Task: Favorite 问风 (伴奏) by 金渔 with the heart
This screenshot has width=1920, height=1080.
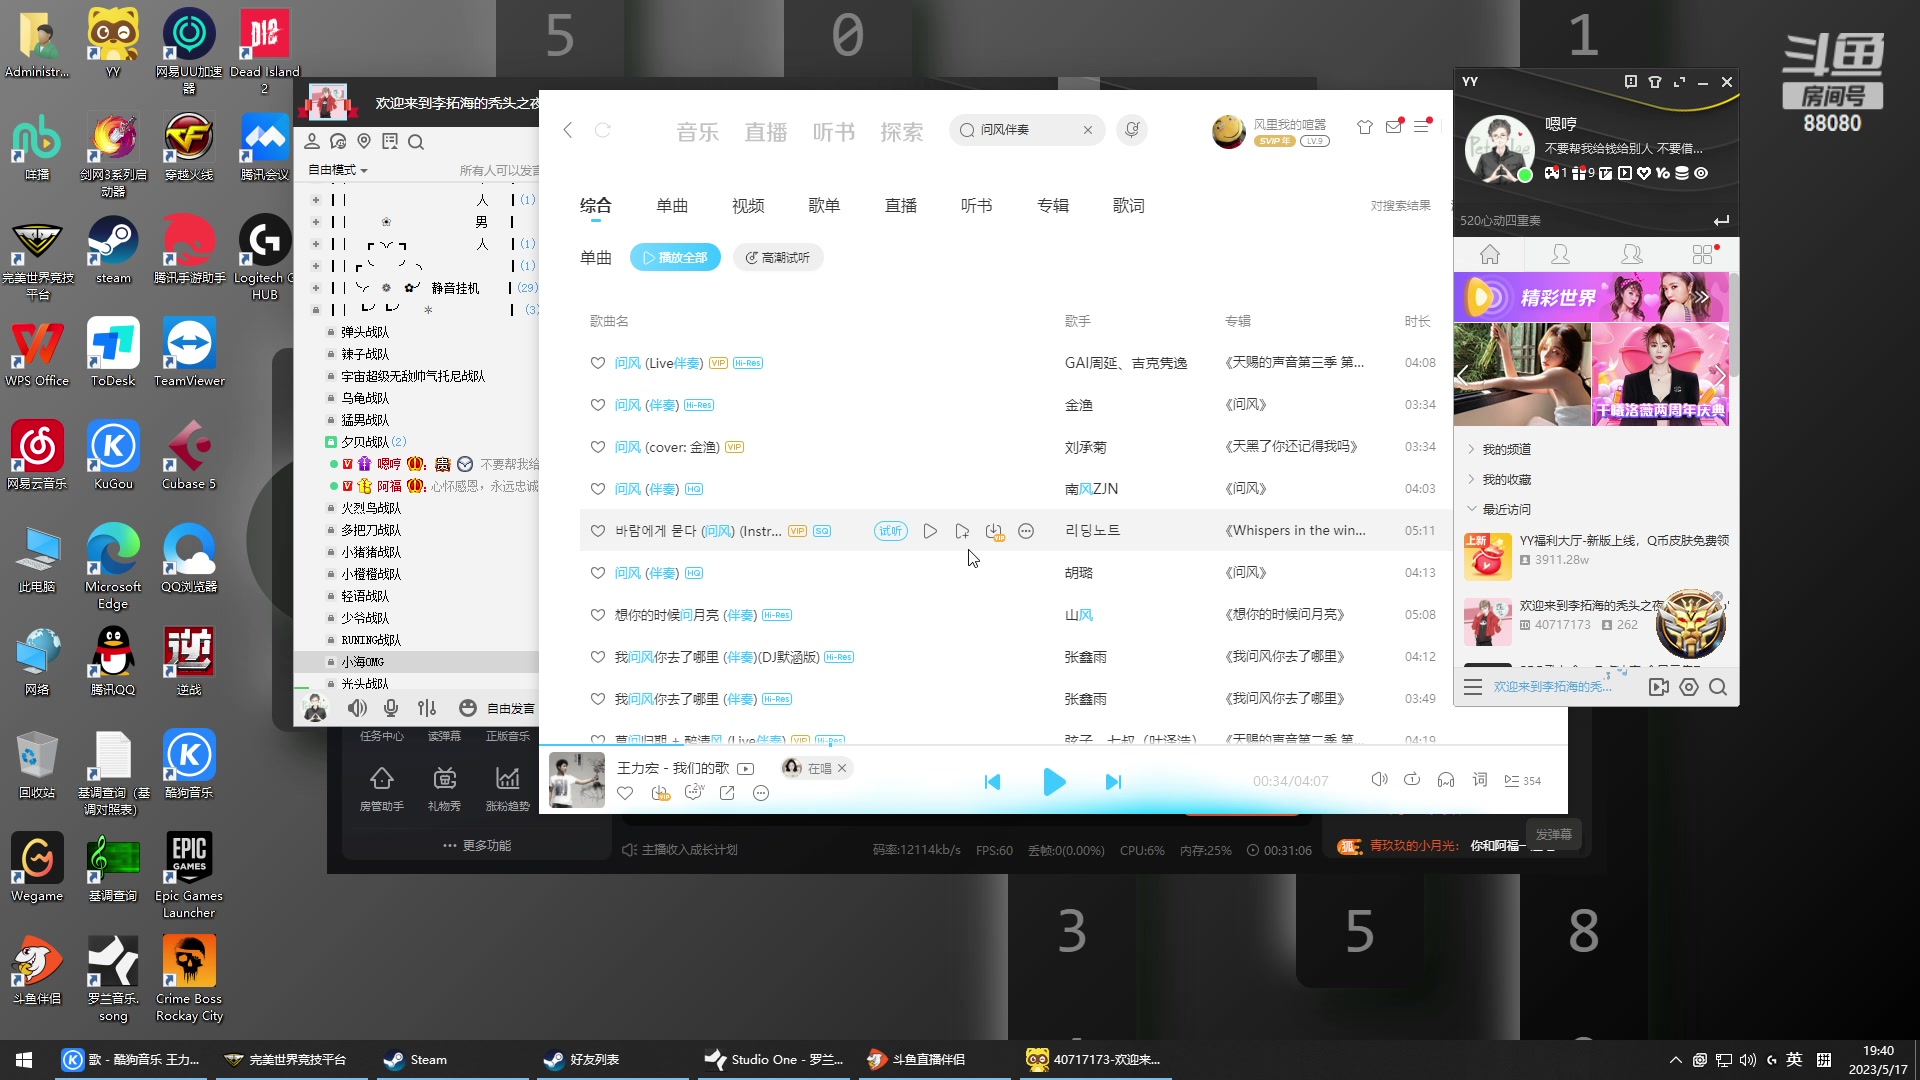Action: pyautogui.click(x=597, y=405)
